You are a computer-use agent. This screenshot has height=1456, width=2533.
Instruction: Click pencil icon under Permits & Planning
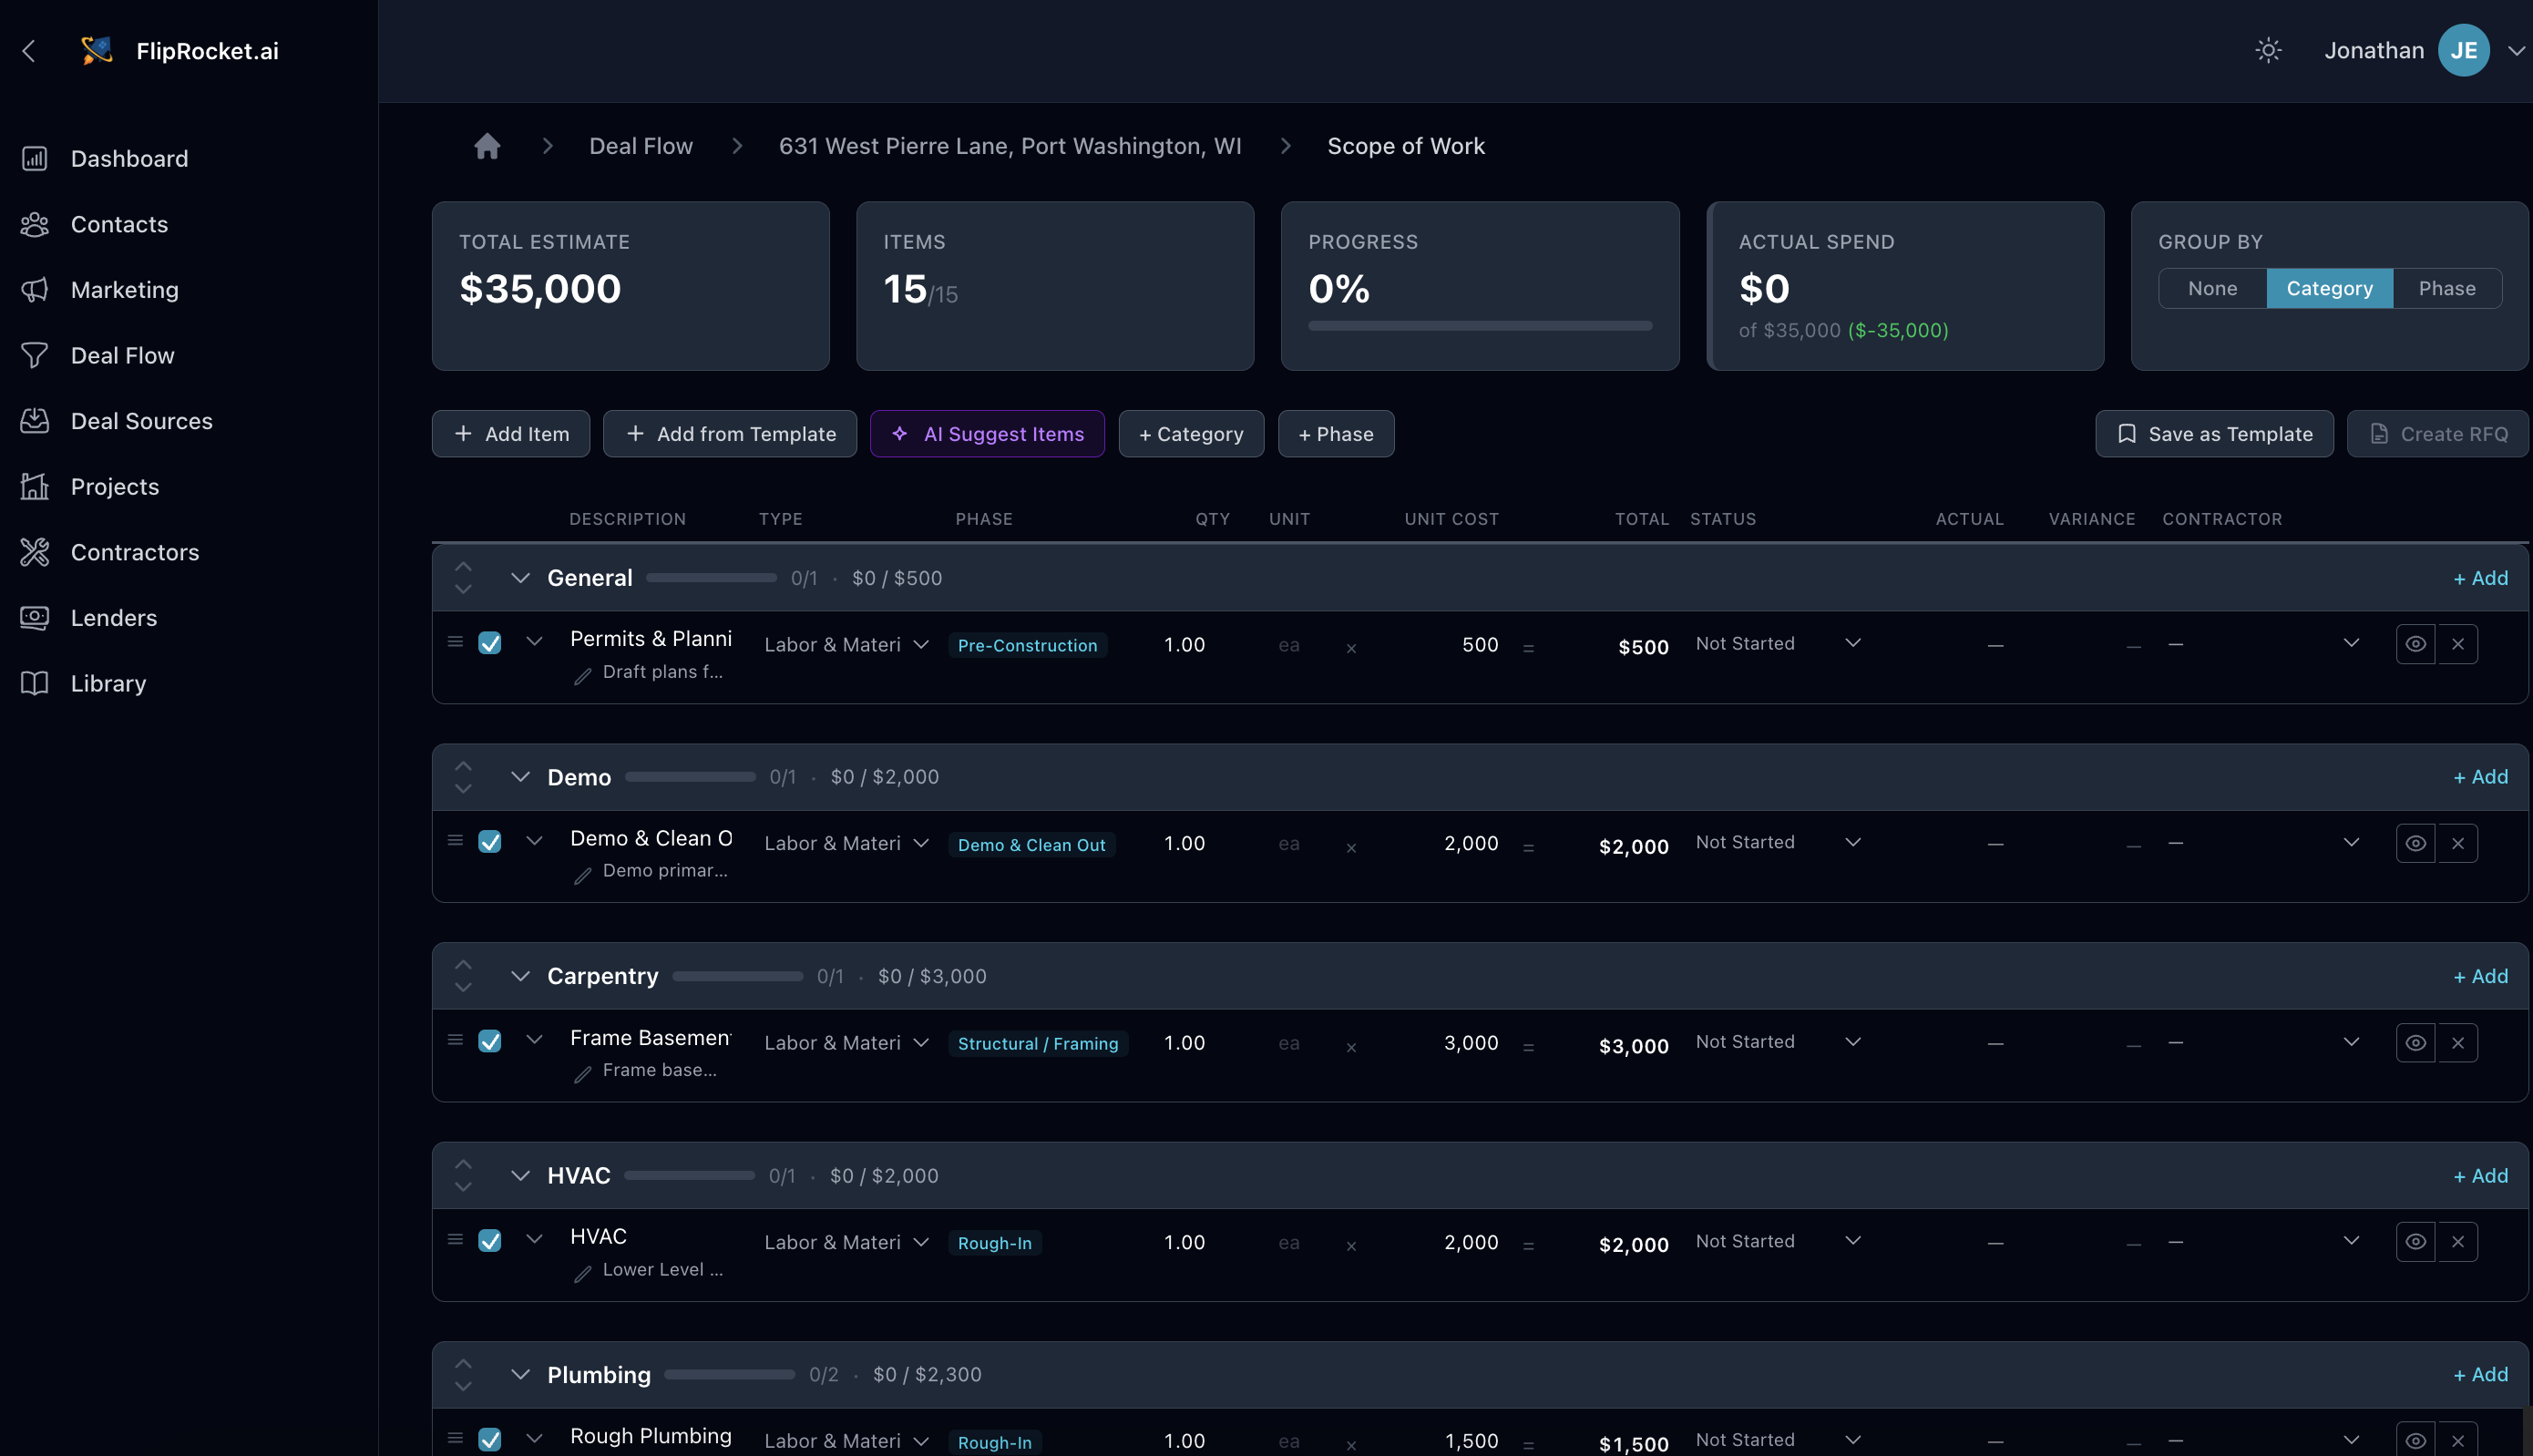[583, 677]
